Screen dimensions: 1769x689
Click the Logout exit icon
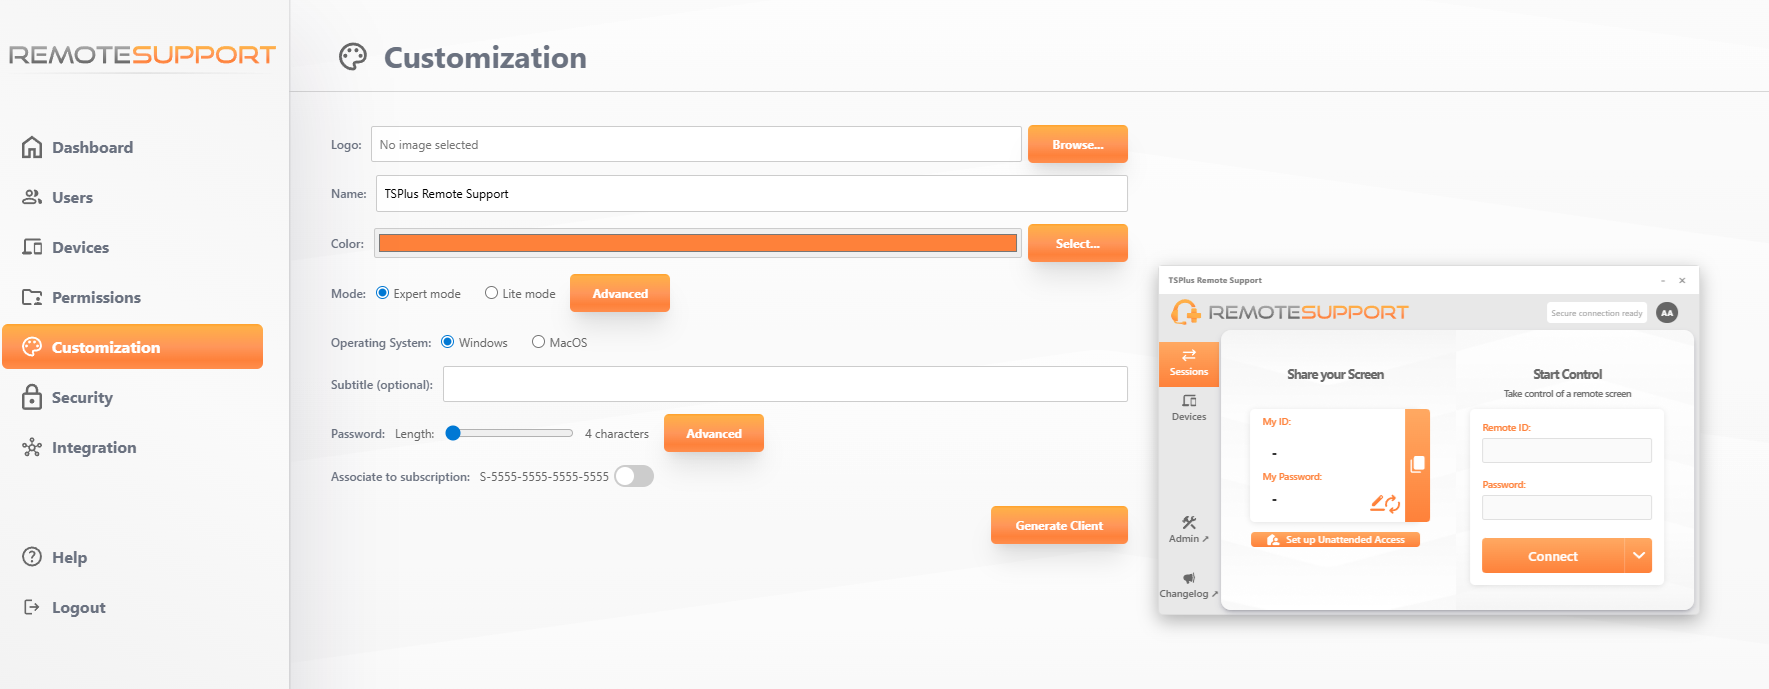[32, 607]
